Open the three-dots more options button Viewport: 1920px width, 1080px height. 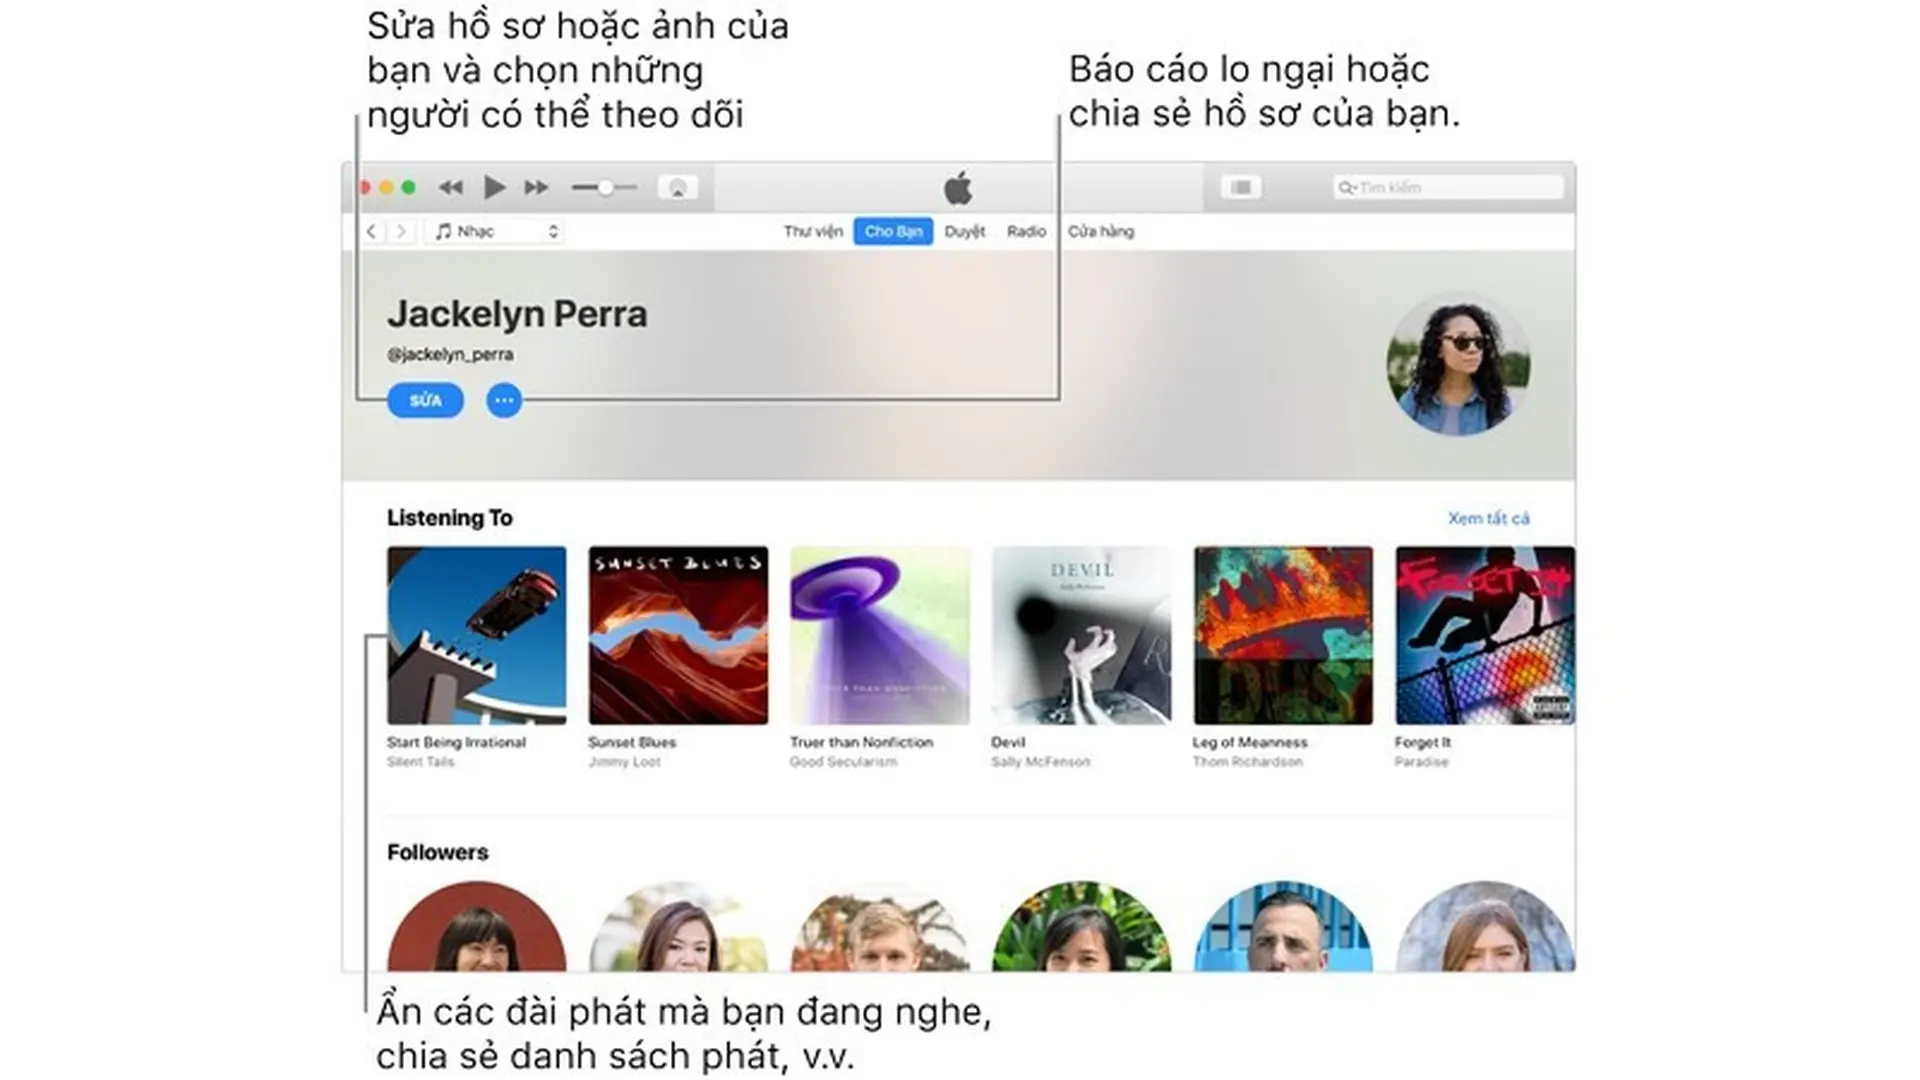[x=504, y=400]
